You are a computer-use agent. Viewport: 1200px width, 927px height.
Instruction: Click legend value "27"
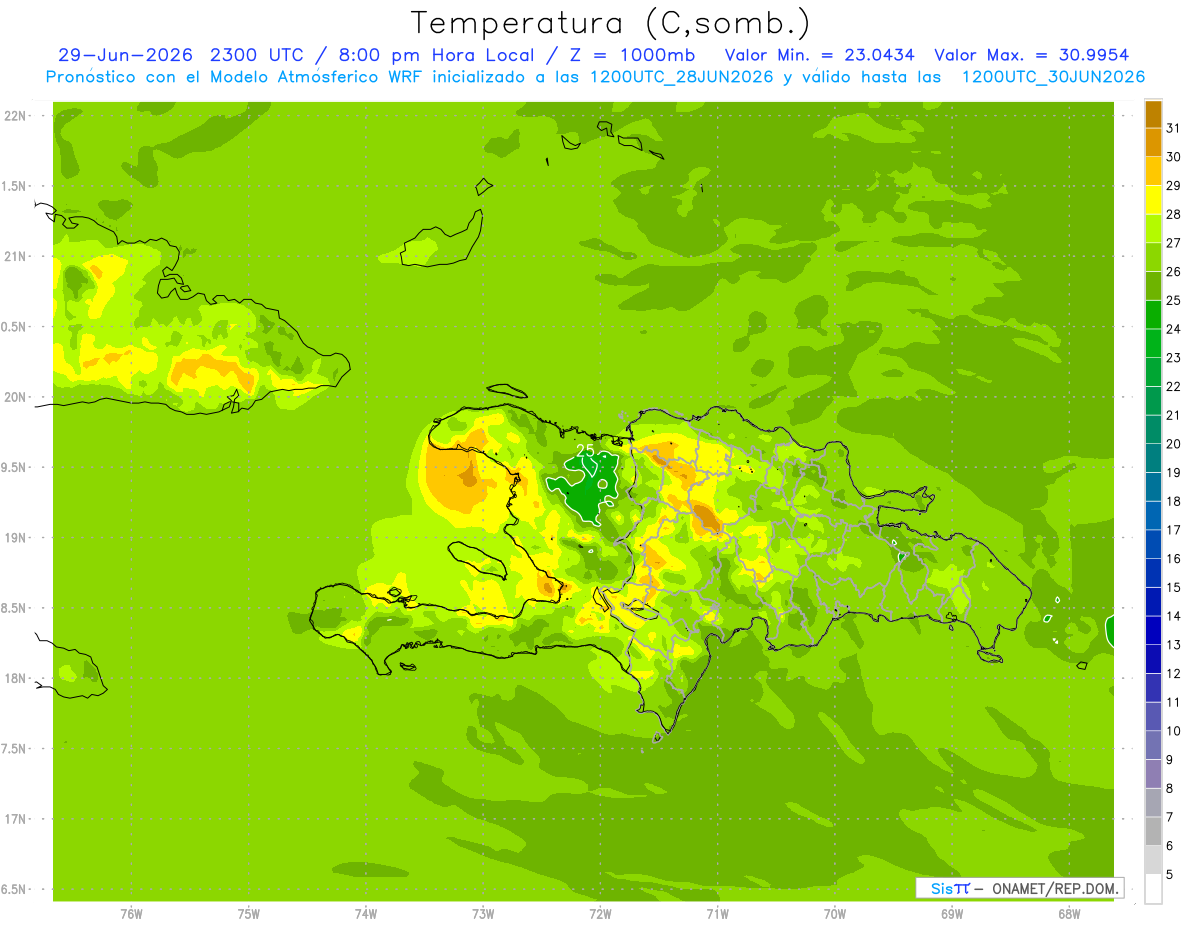(x=1174, y=242)
